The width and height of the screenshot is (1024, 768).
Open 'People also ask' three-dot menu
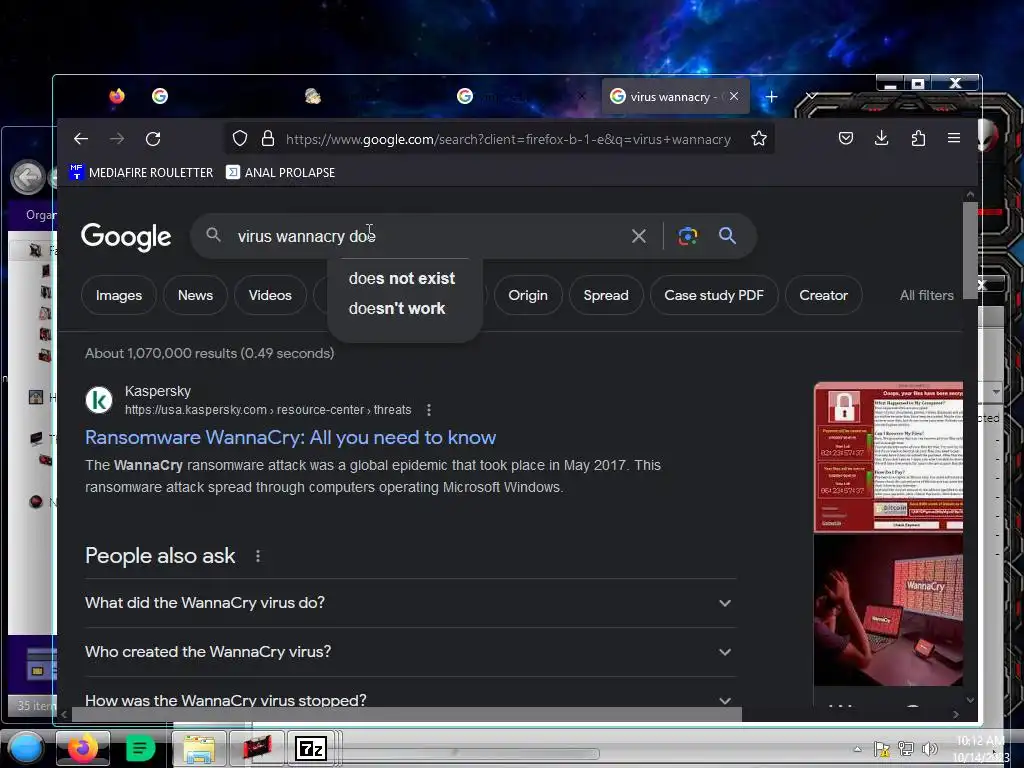(258, 556)
